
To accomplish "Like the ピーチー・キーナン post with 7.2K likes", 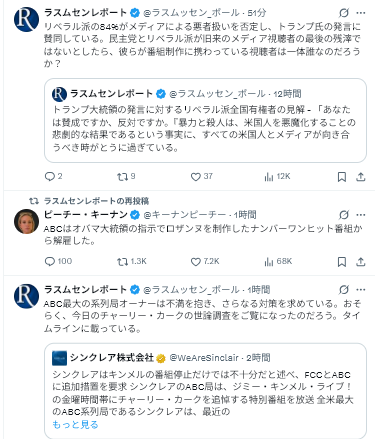I will pos(205,262).
